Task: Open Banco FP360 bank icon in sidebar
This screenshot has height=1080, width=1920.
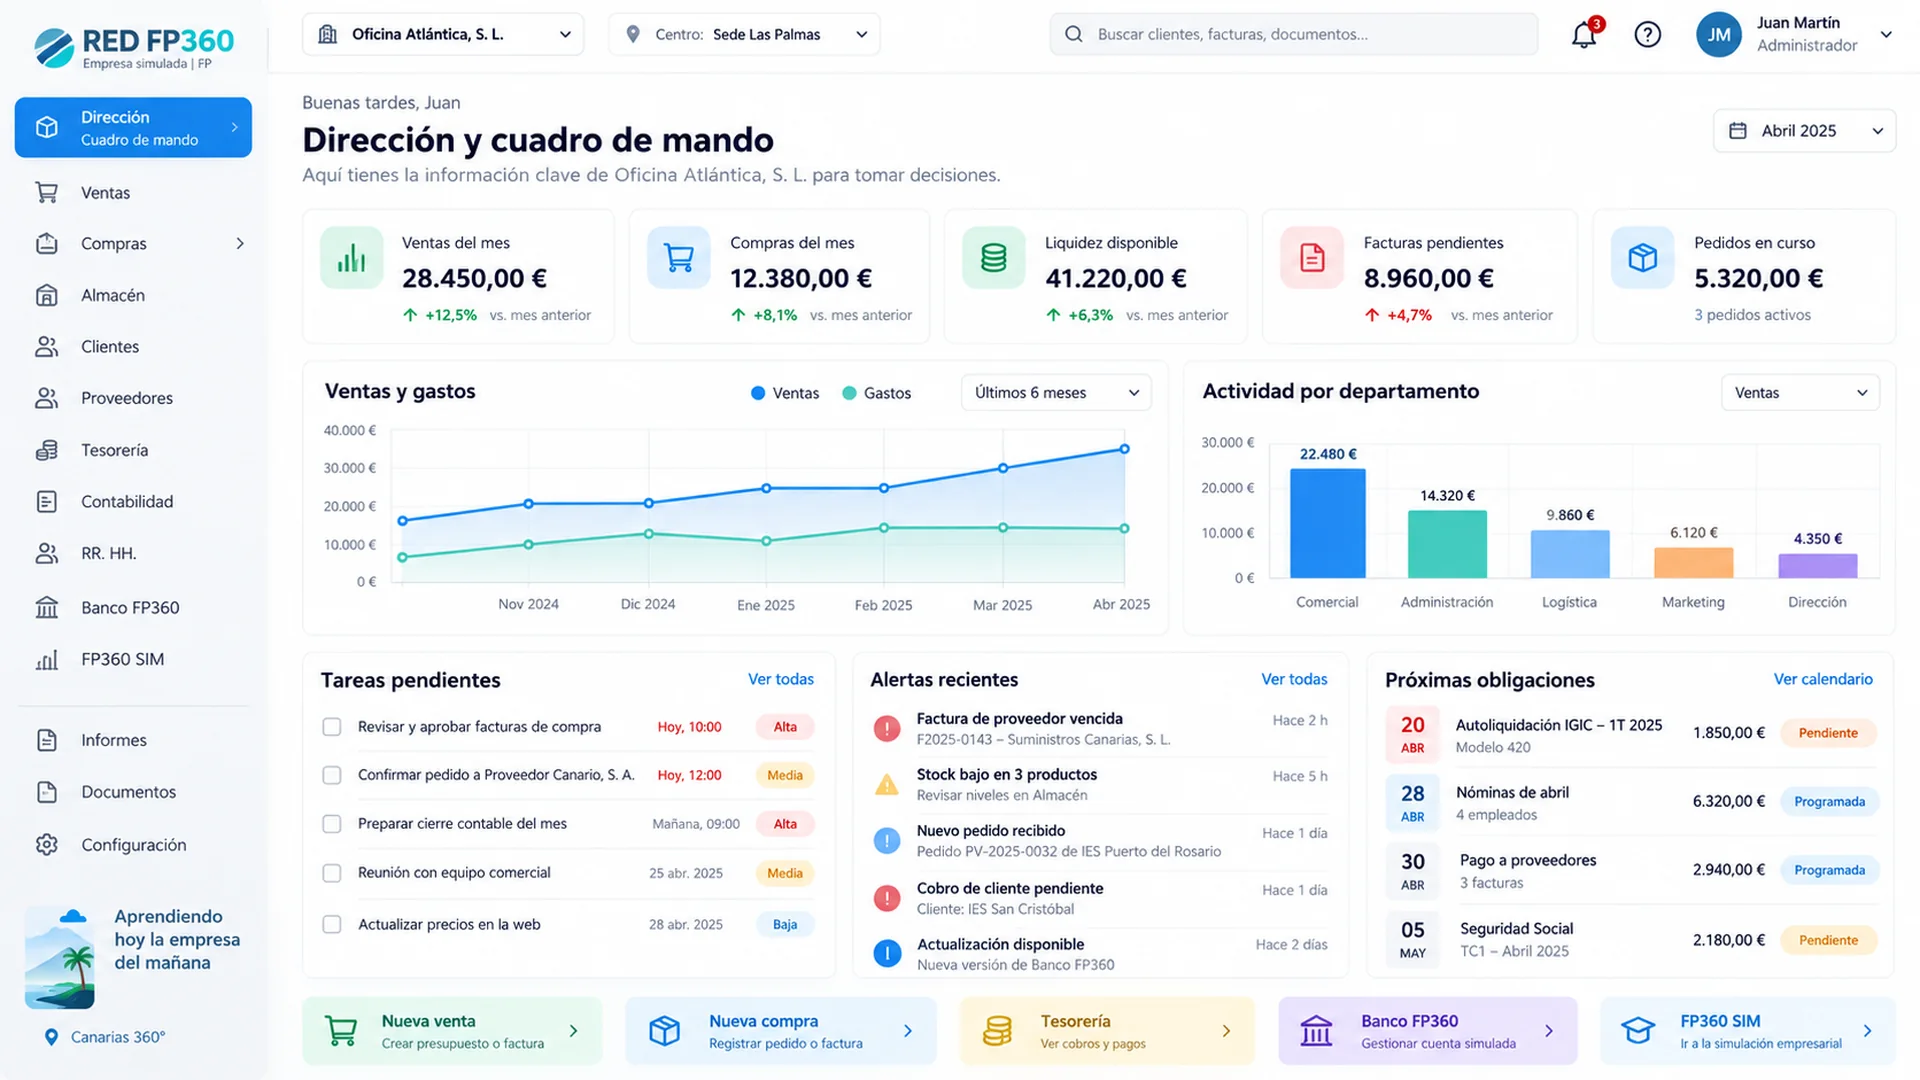Action: [x=47, y=607]
